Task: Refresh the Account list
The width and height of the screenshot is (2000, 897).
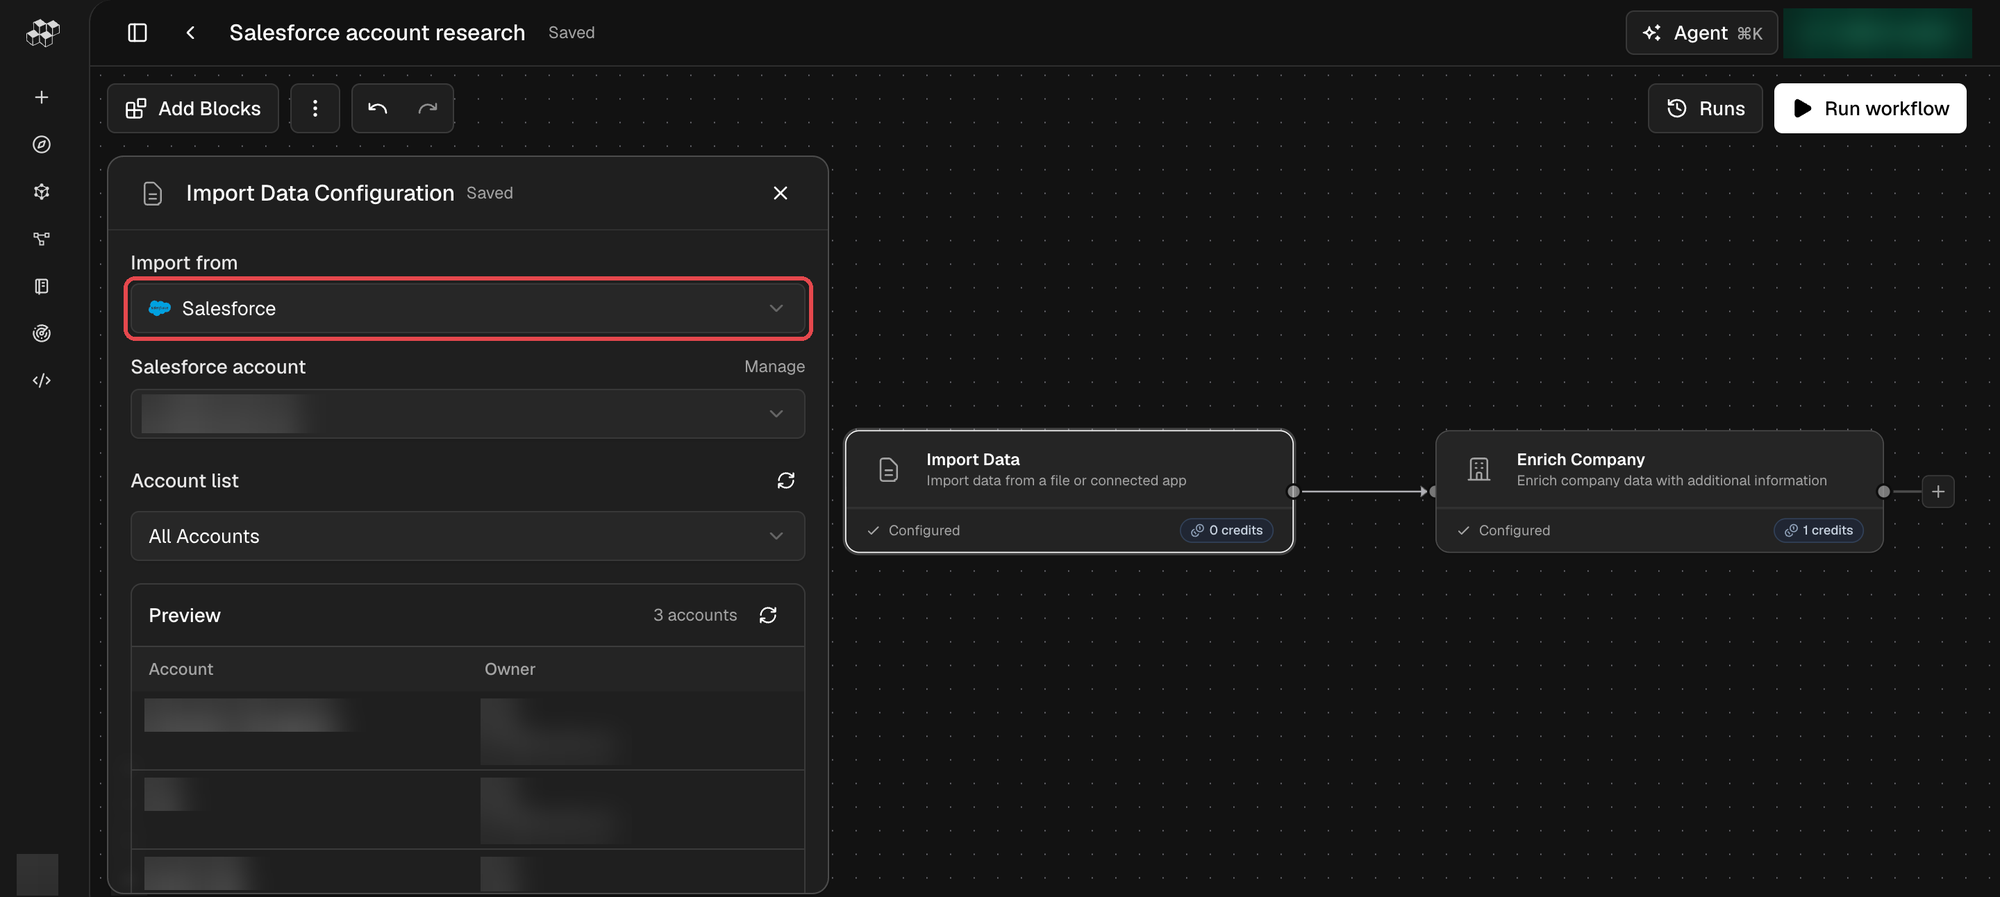Action: [786, 481]
